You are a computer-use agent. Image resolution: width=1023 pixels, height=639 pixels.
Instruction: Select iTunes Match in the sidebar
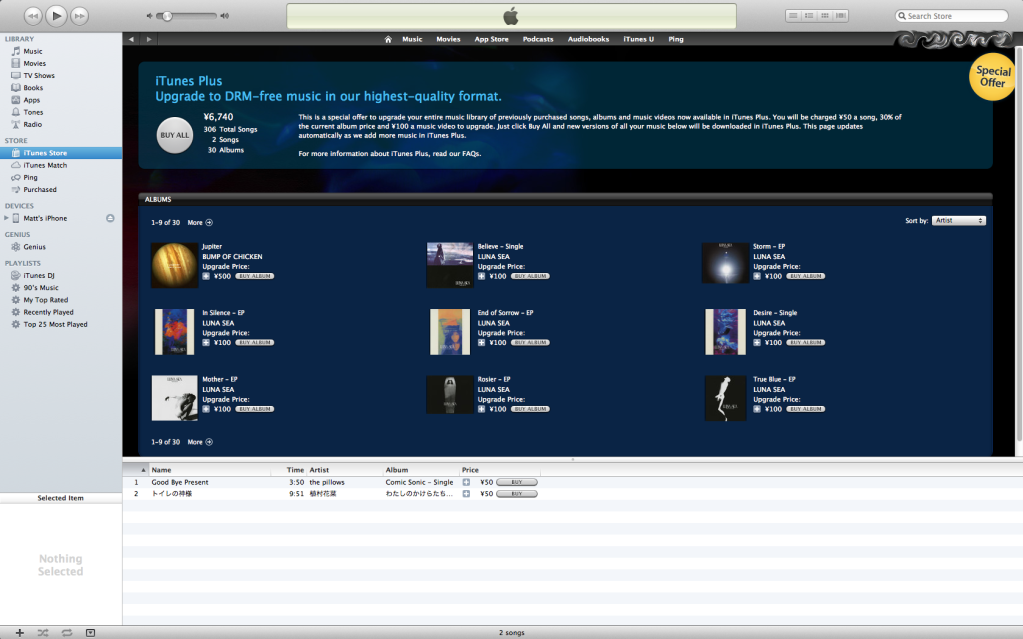tap(45, 165)
